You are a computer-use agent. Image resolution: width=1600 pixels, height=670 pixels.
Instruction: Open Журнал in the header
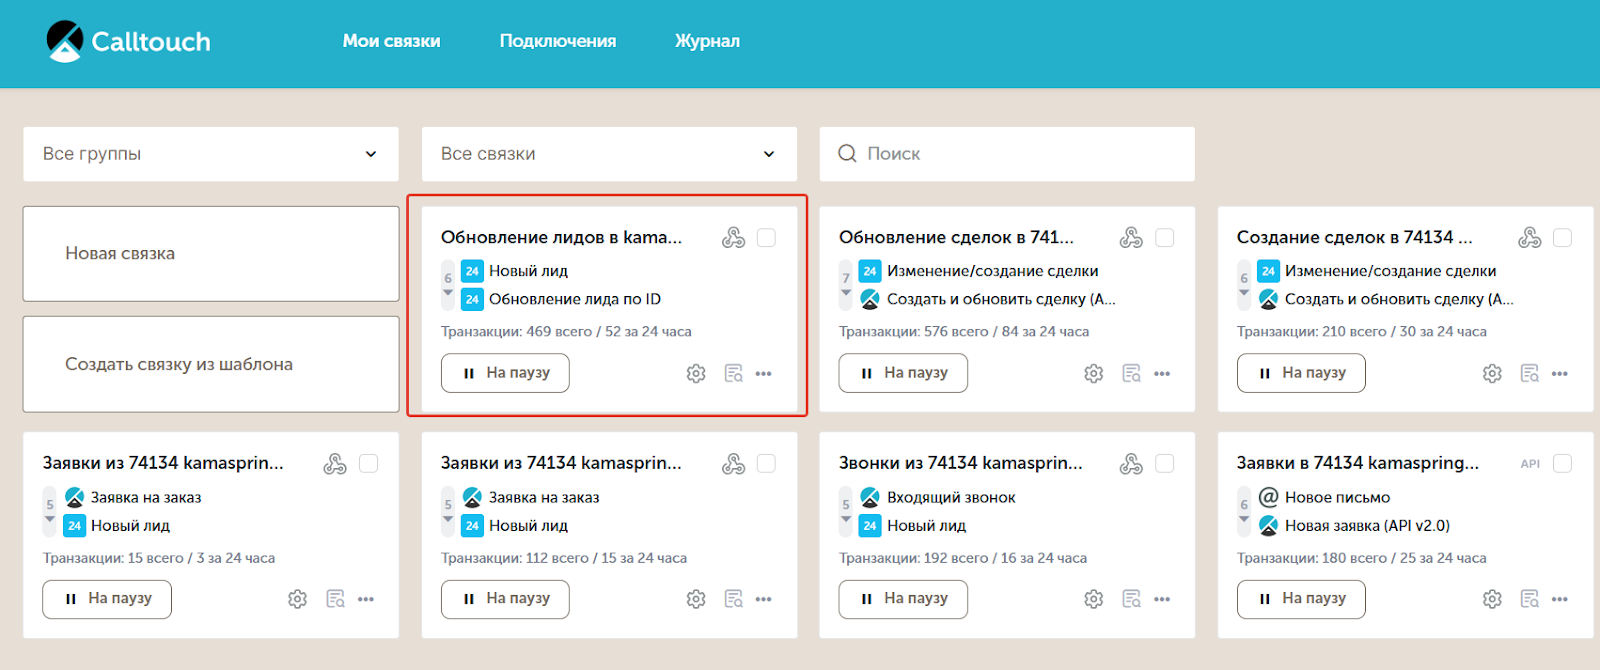pyautogui.click(x=707, y=41)
